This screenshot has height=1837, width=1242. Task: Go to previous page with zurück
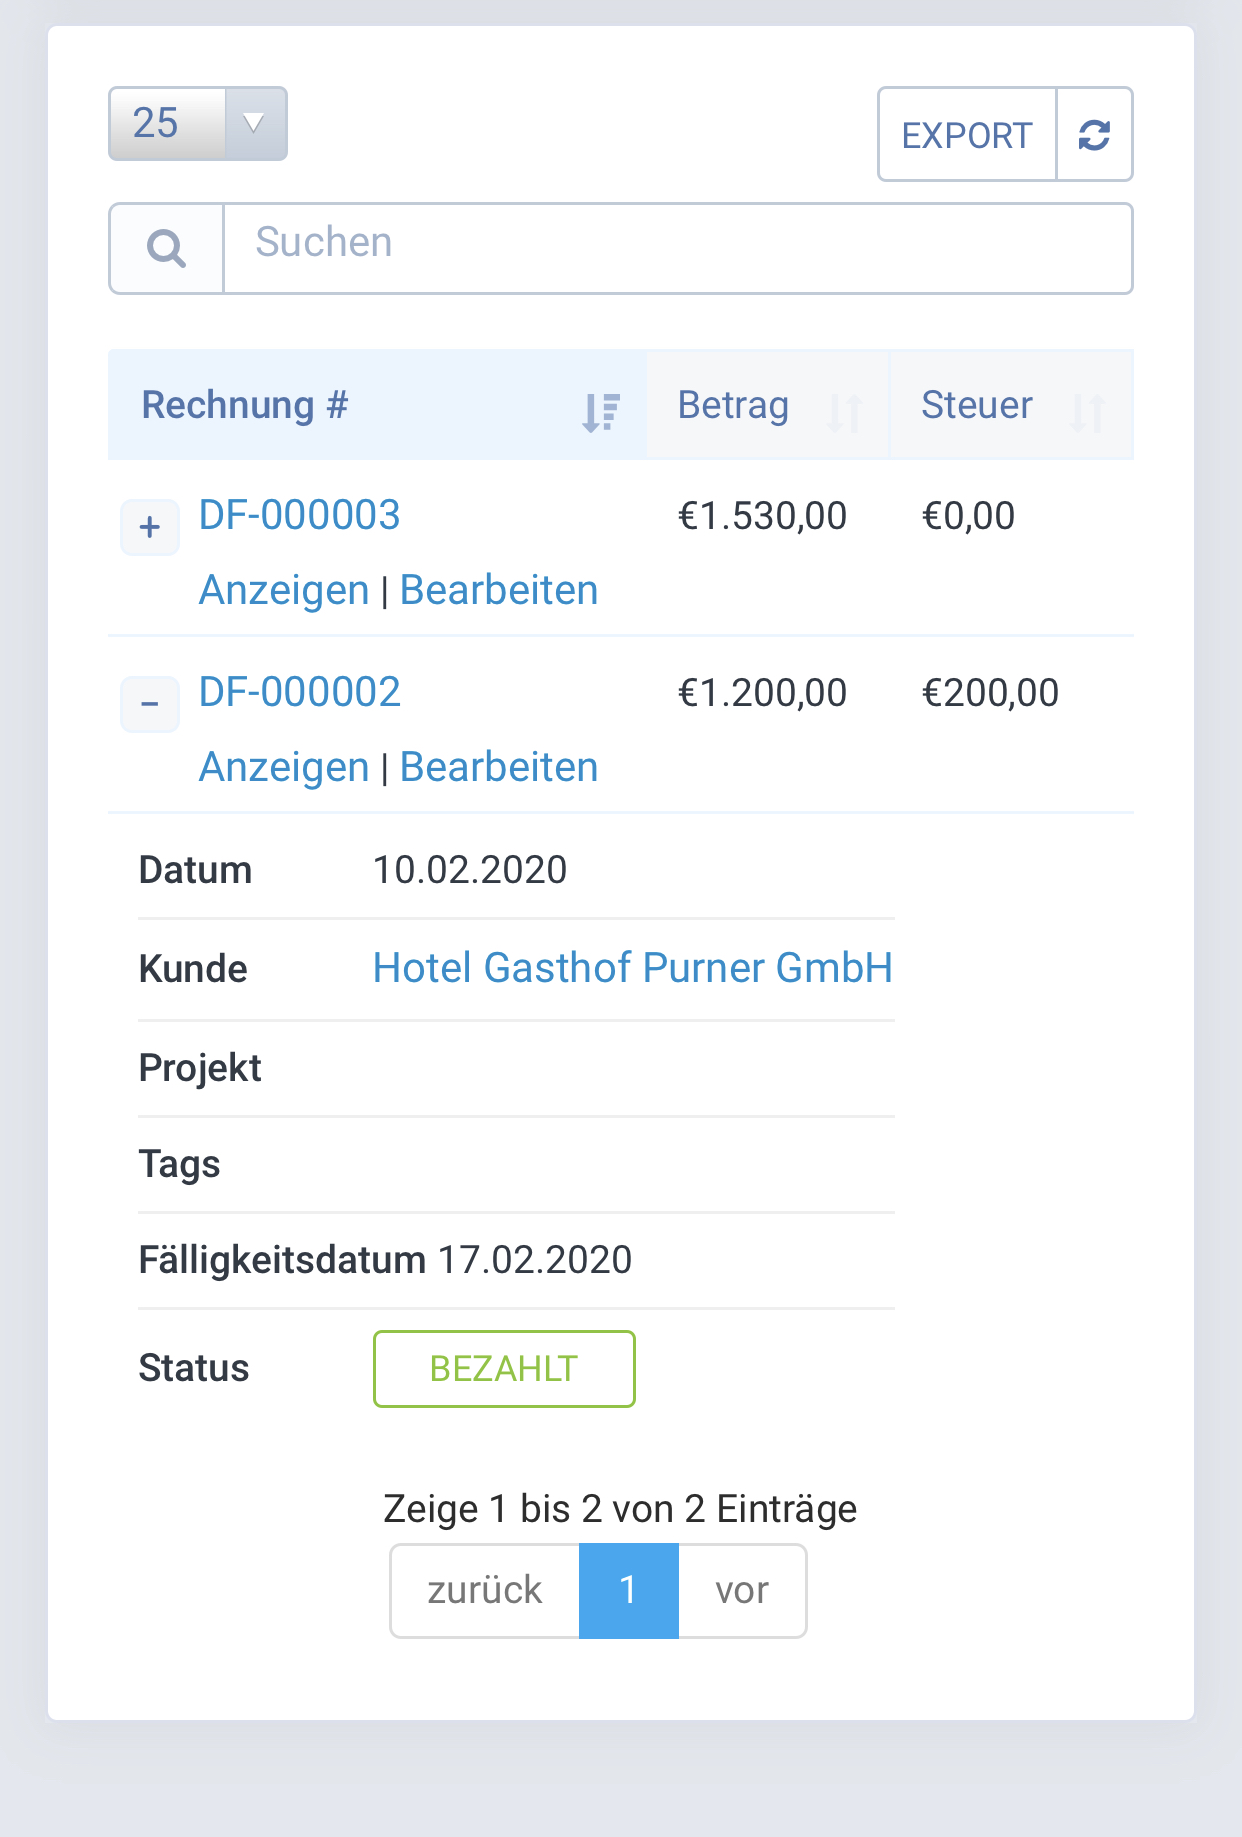[x=485, y=1590]
